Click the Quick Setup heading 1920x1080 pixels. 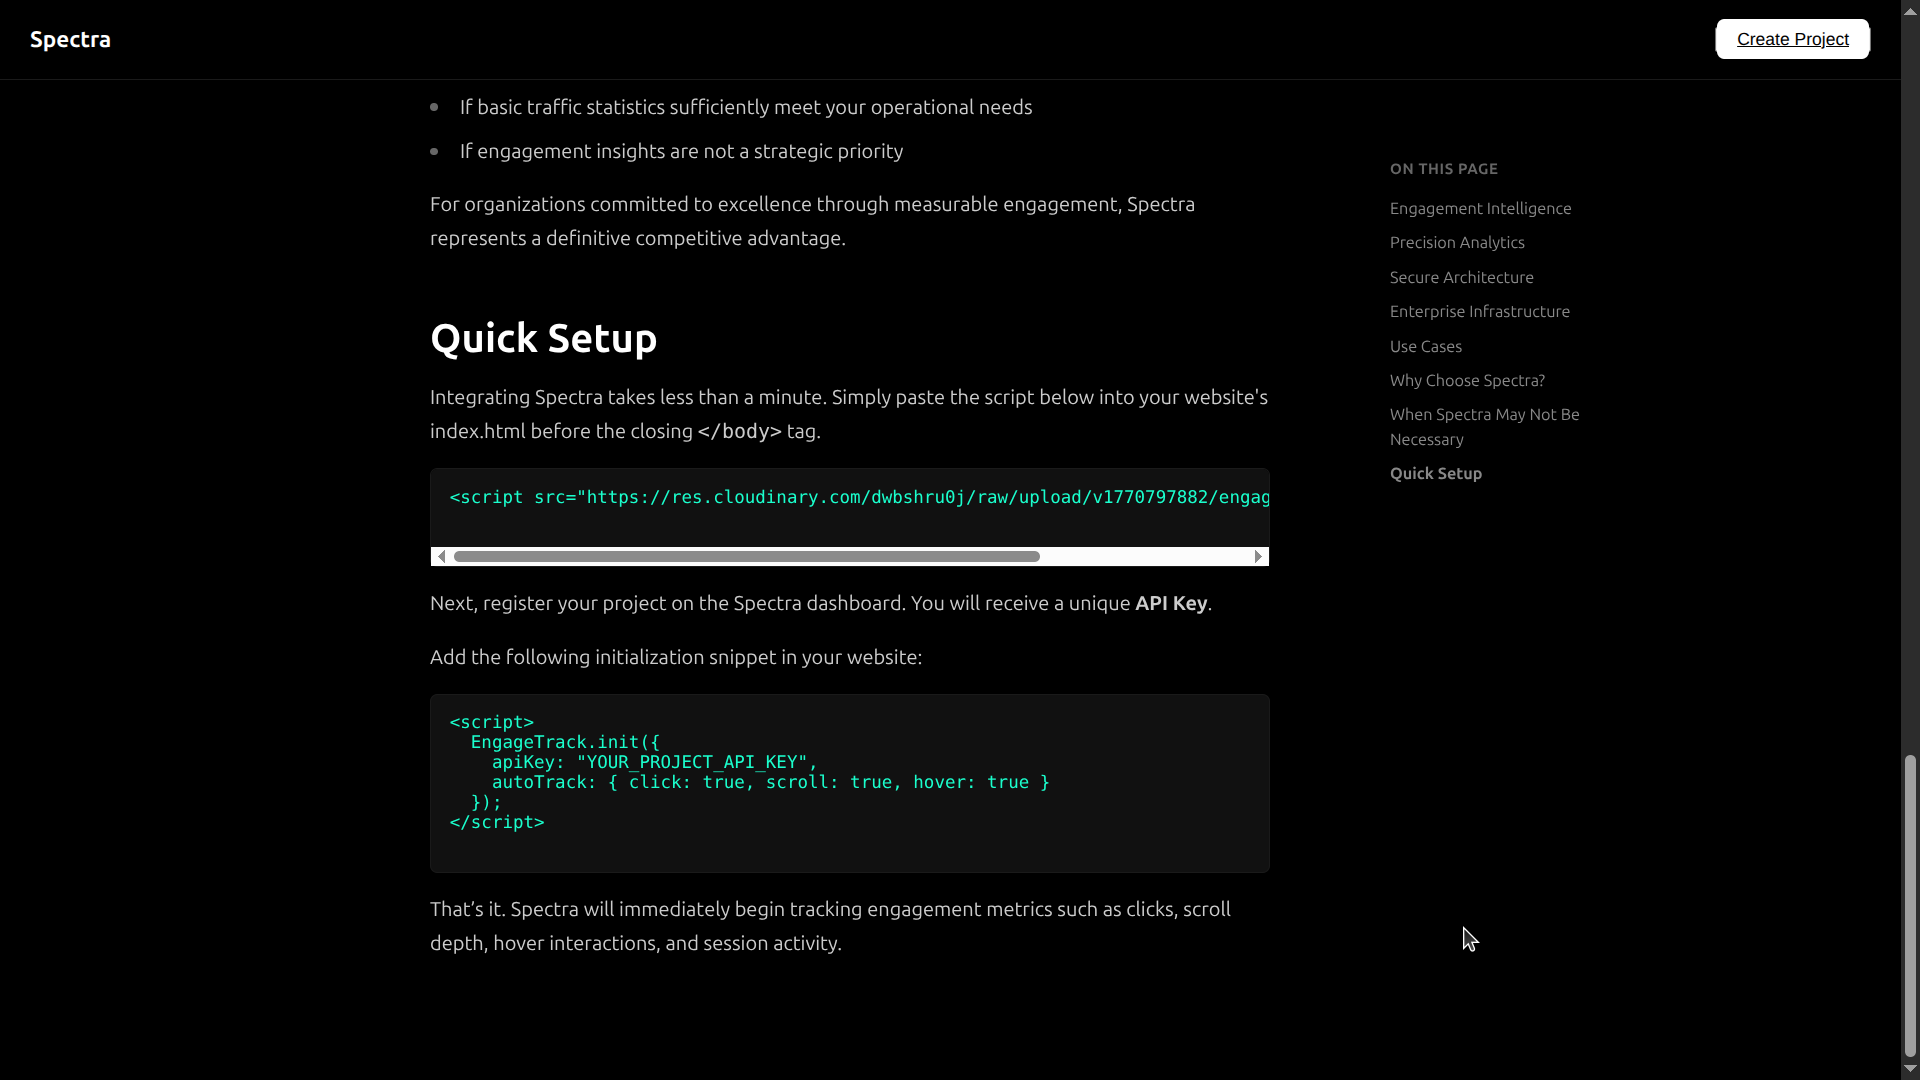point(543,338)
